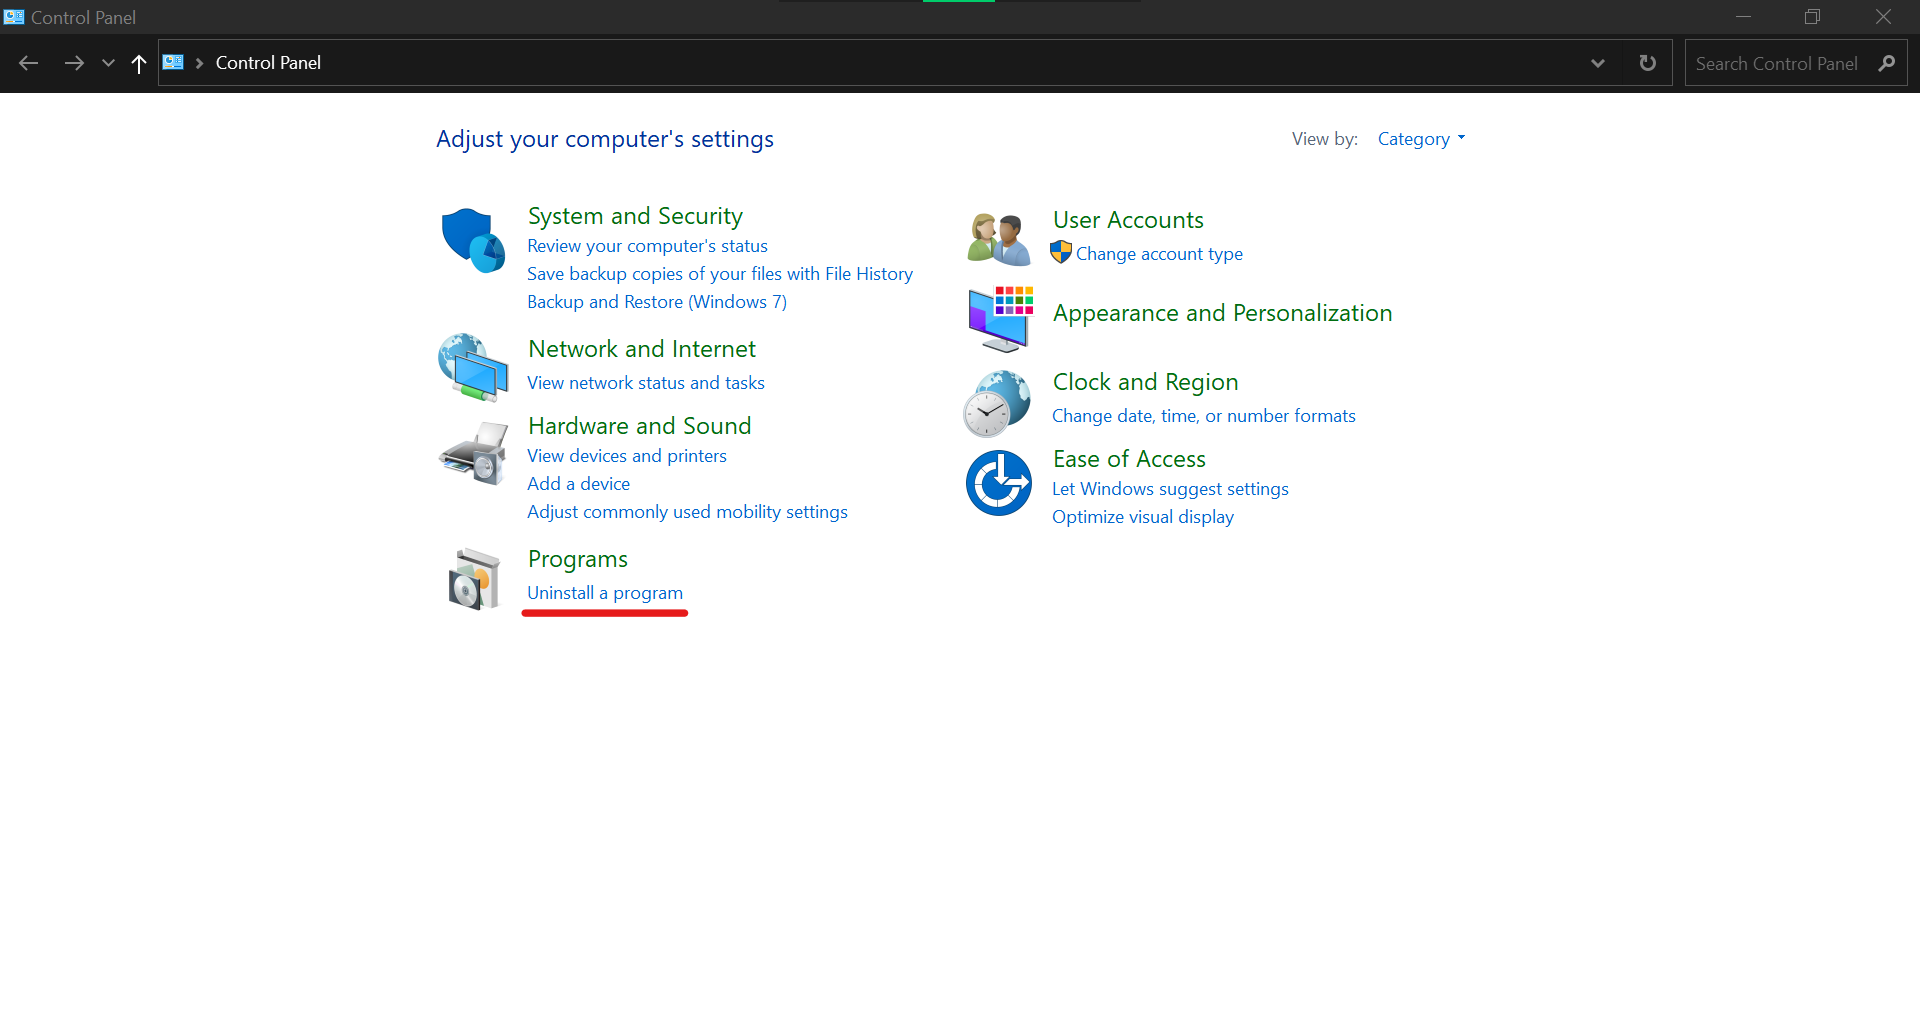Click Uninstall a program link
The width and height of the screenshot is (1920, 1020).
point(604,593)
